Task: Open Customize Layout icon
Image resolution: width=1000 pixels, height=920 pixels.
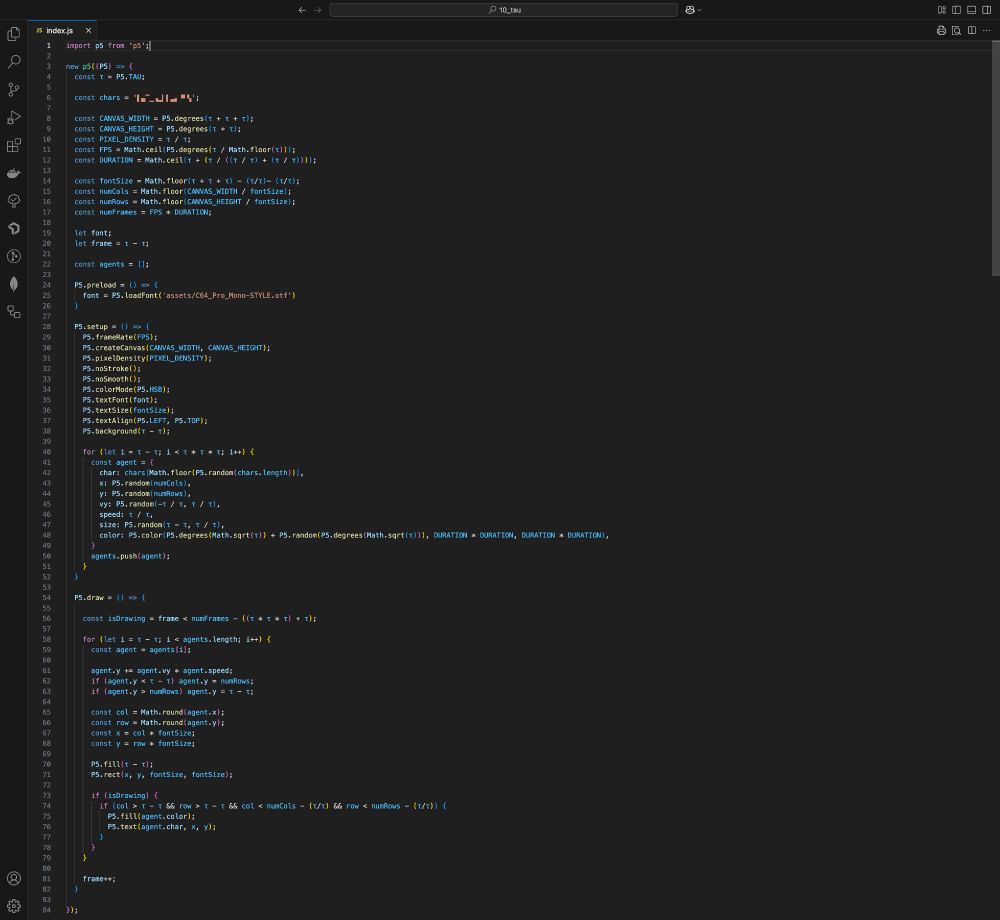Action: click(941, 10)
